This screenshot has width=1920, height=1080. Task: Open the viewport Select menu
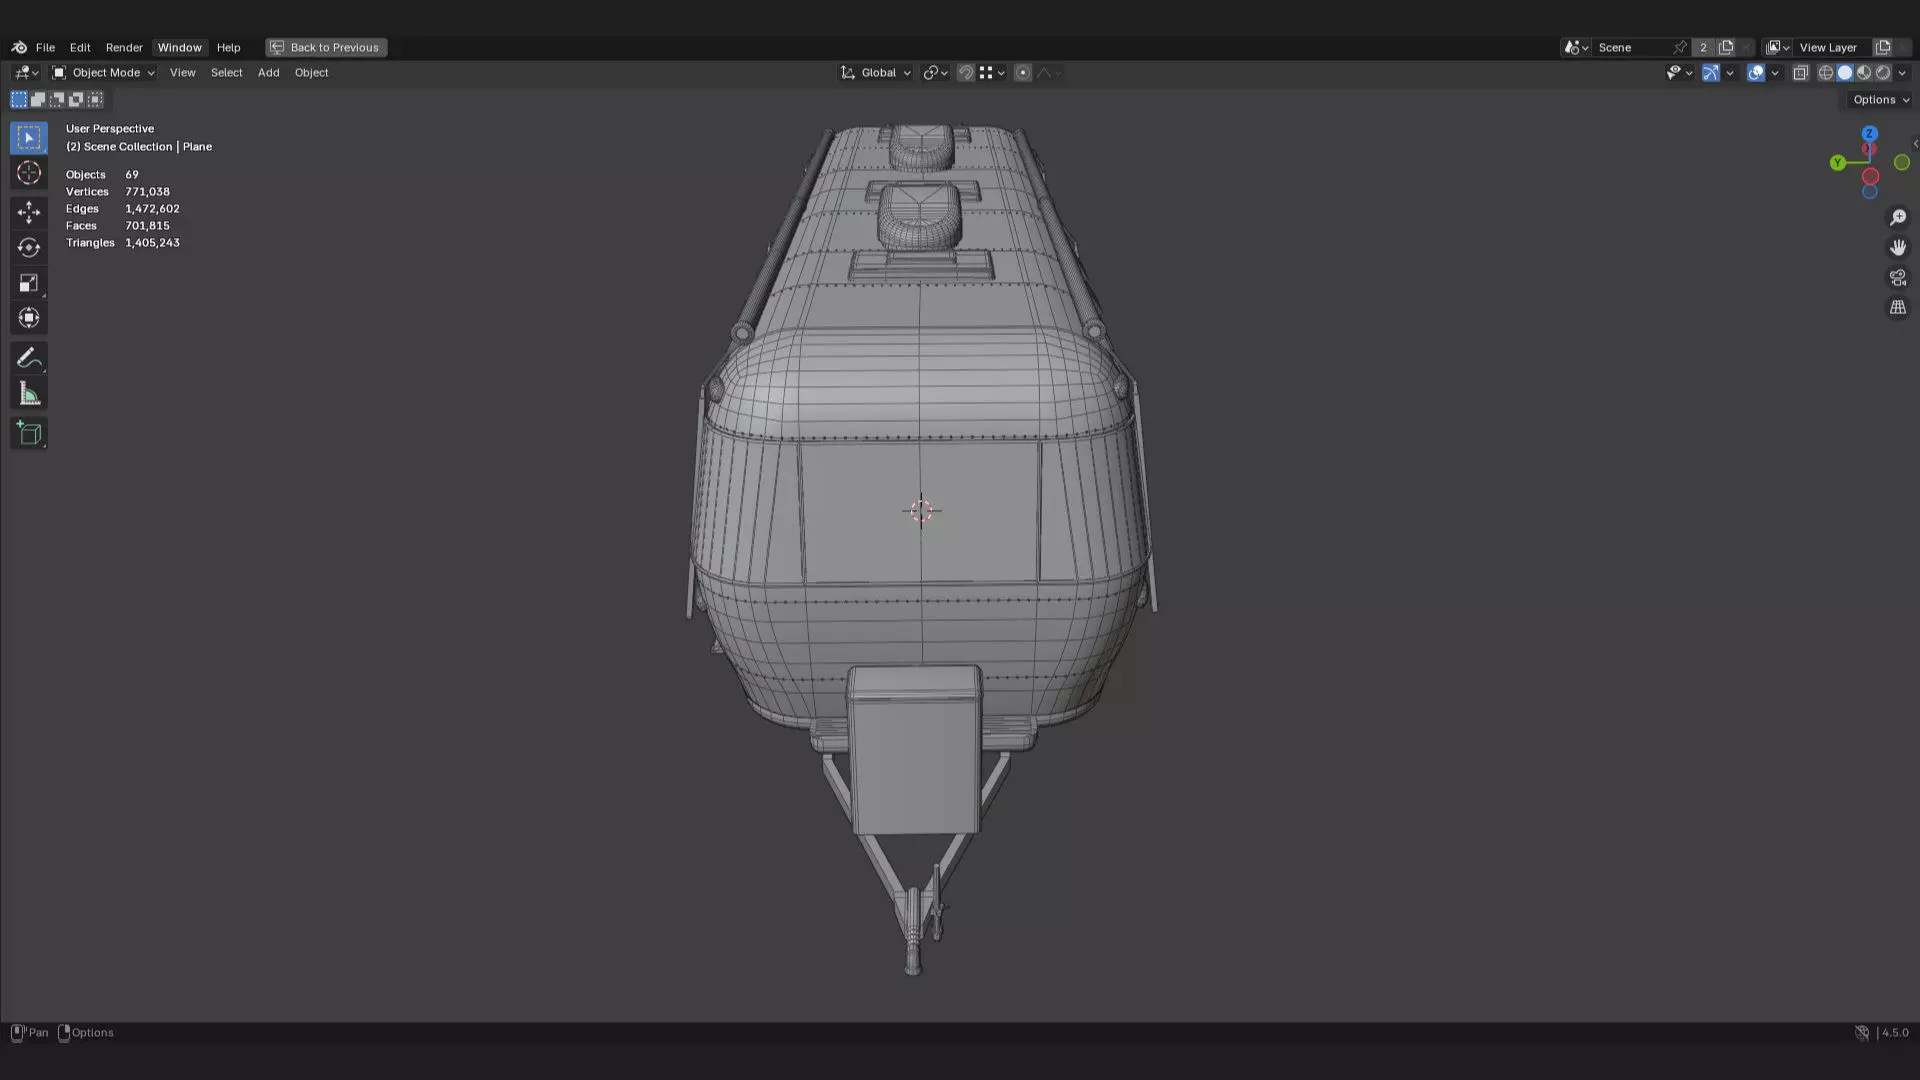pyautogui.click(x=226, y=73)
